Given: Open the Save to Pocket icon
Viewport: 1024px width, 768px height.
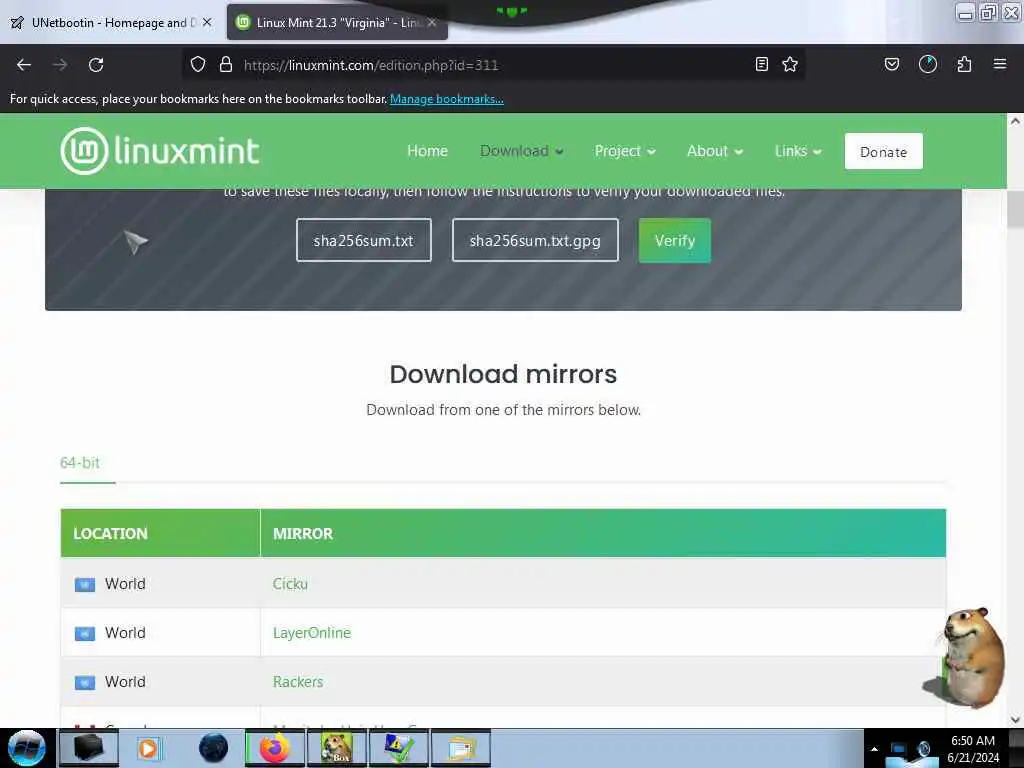Looking at the screenshot, I should click(x=892, y=64).
